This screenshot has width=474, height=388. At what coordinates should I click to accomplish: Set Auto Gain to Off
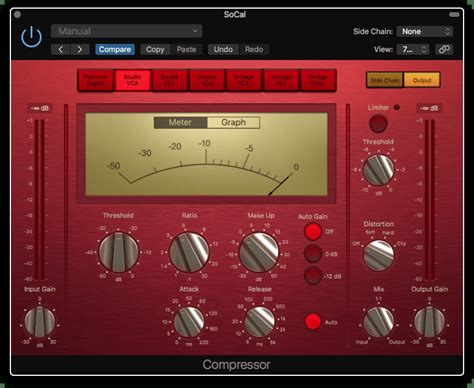[313, 231]
